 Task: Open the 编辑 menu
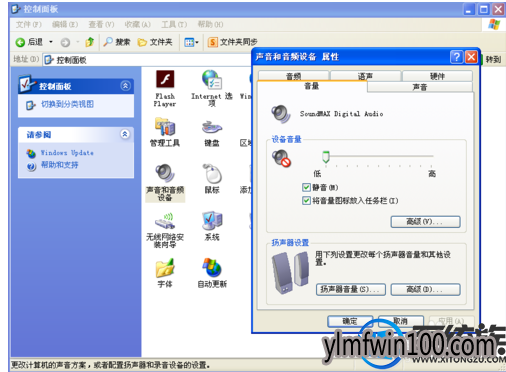point(65,24)
